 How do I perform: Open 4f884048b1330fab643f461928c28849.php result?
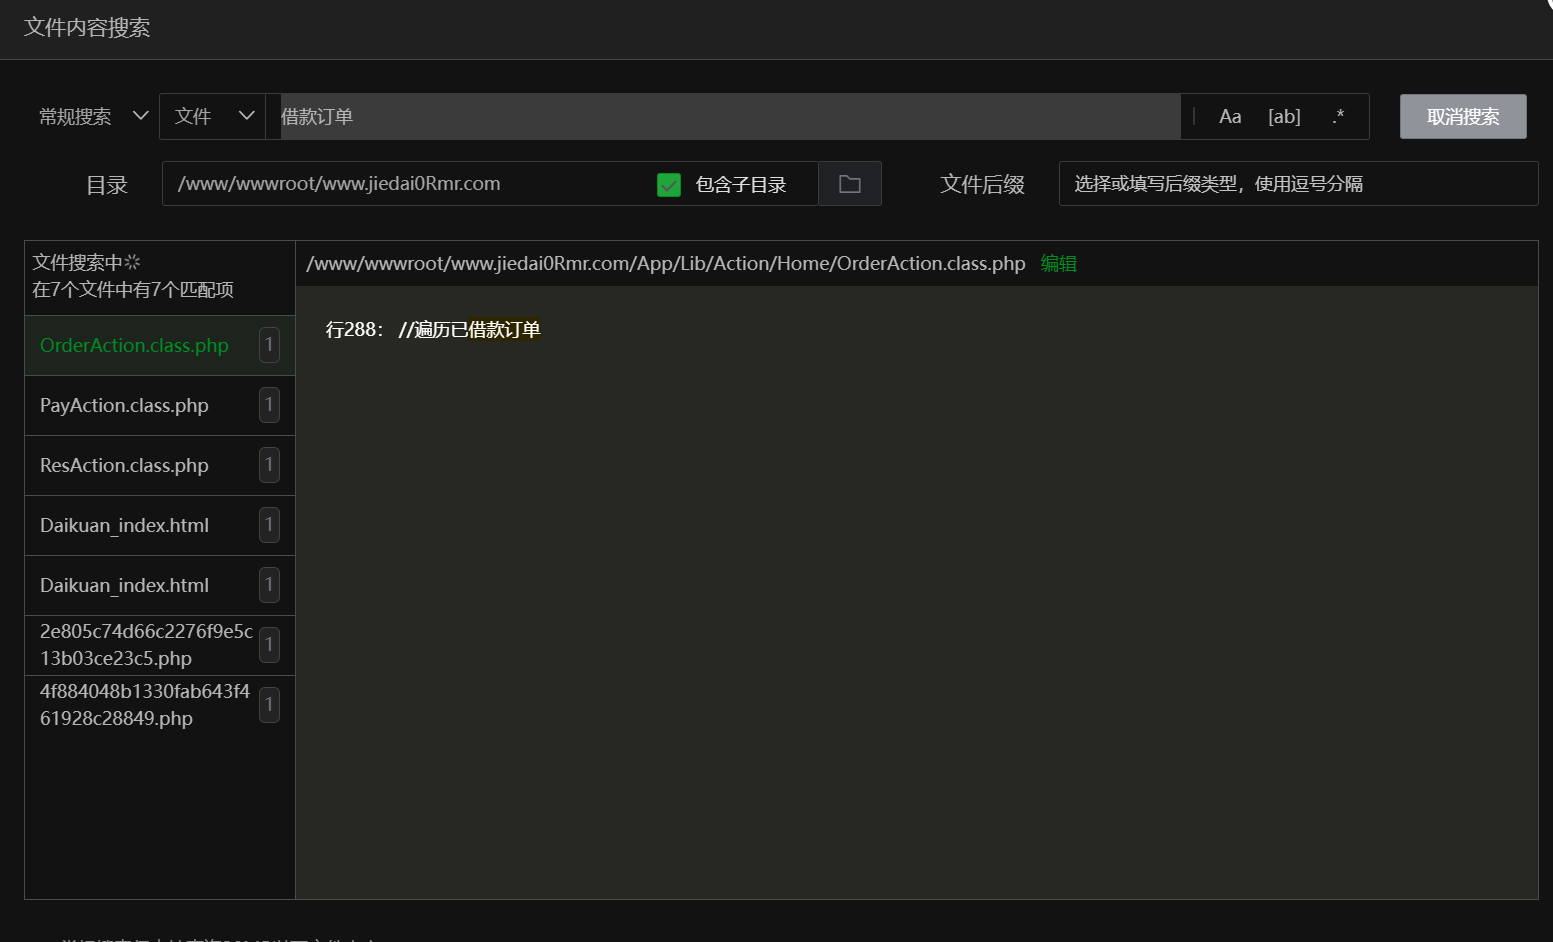(145, 705)
